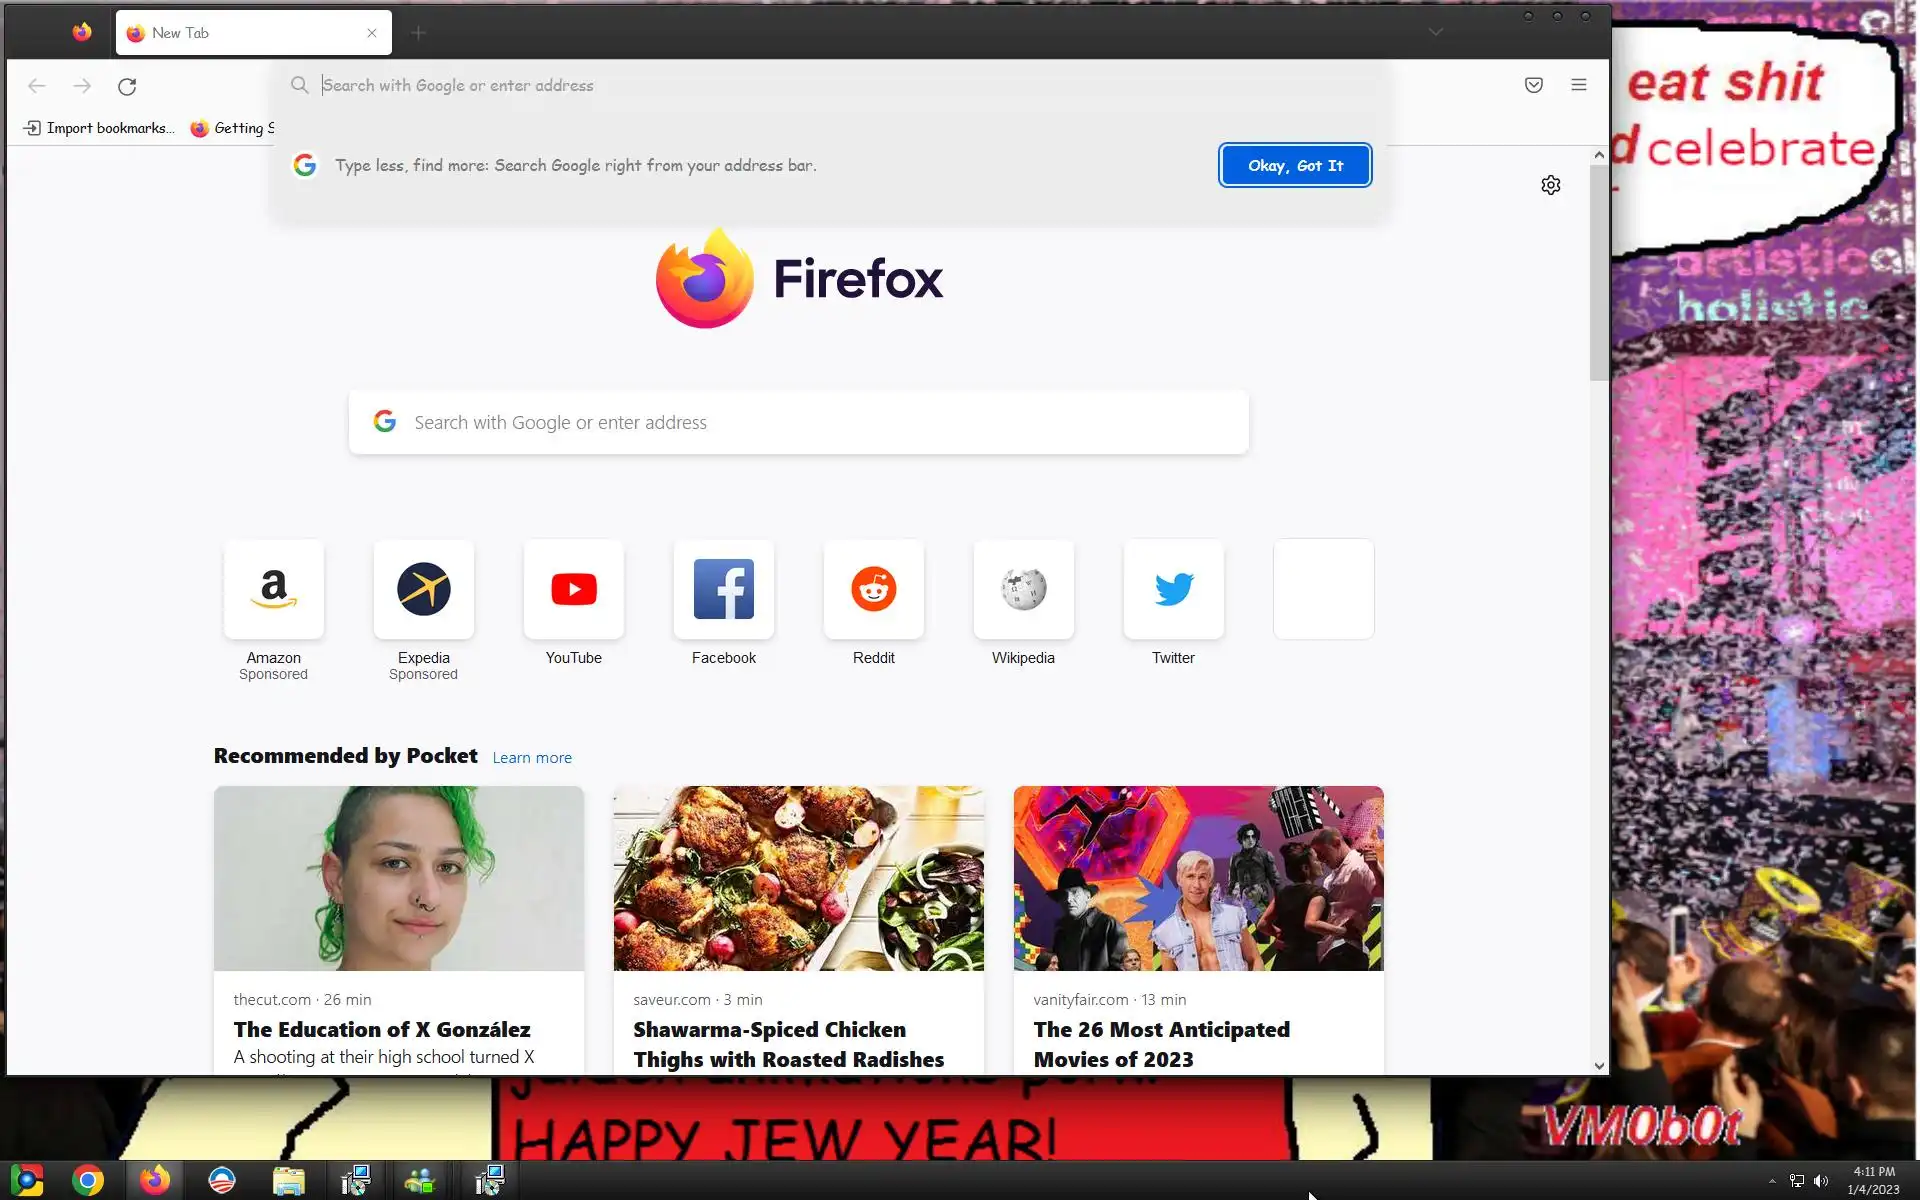Focus the center Google search field
Image resolution: width=1920 pixels, height=1200 pixels.
(x=800, y=423)
